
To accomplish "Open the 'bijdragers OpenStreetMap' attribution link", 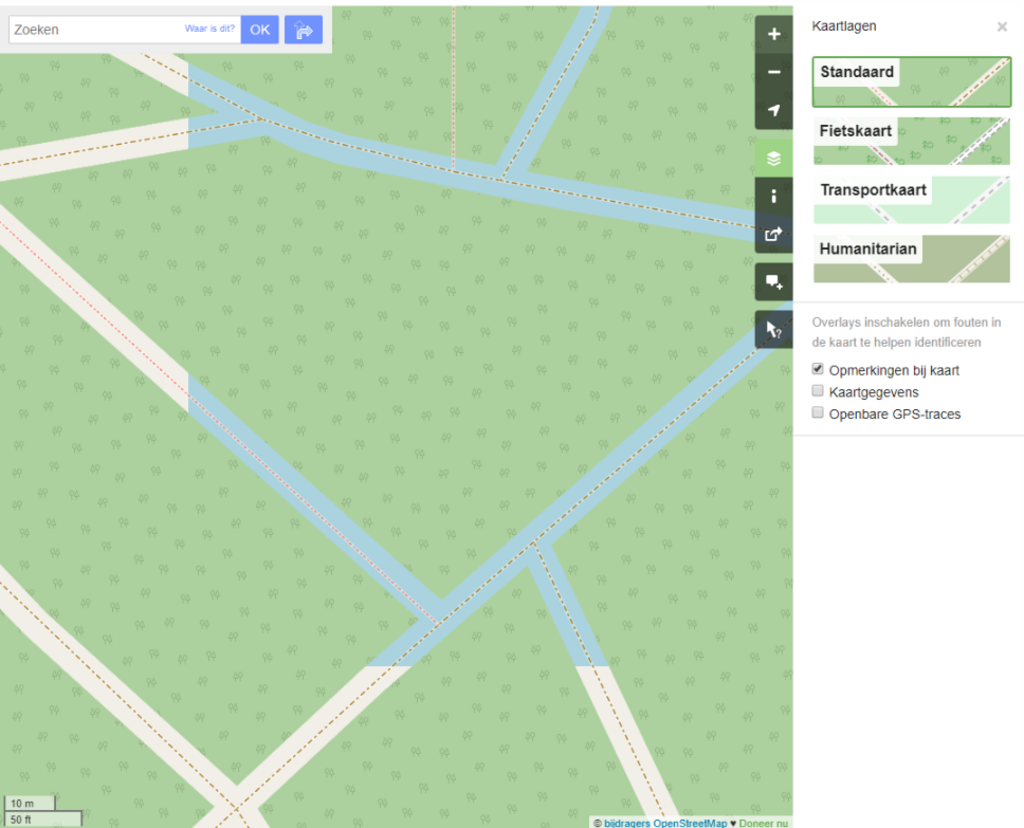I will click(665, 823).
